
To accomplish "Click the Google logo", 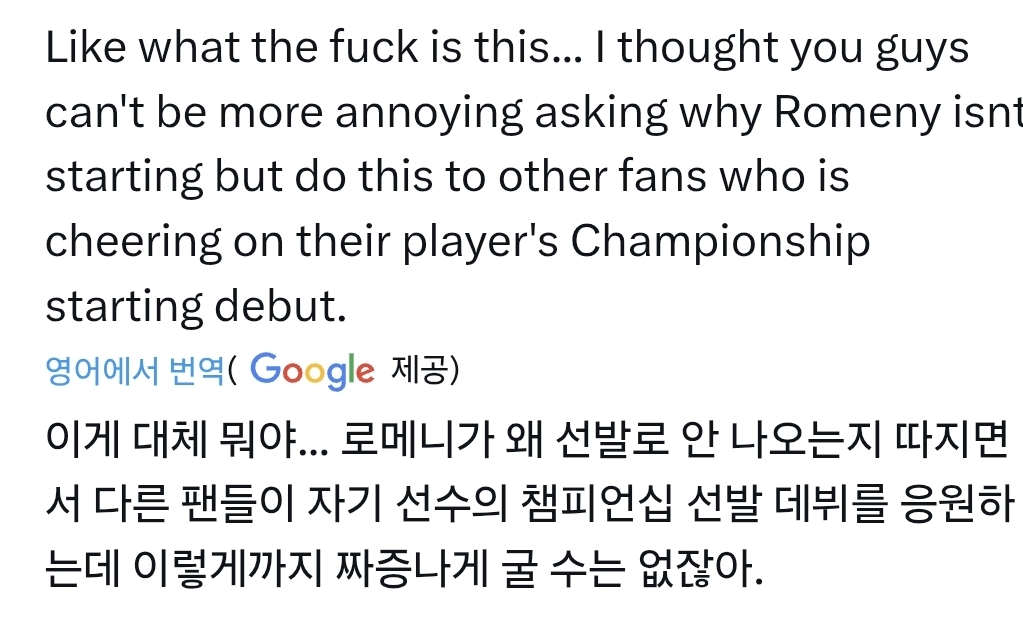I will pos(313,371).
